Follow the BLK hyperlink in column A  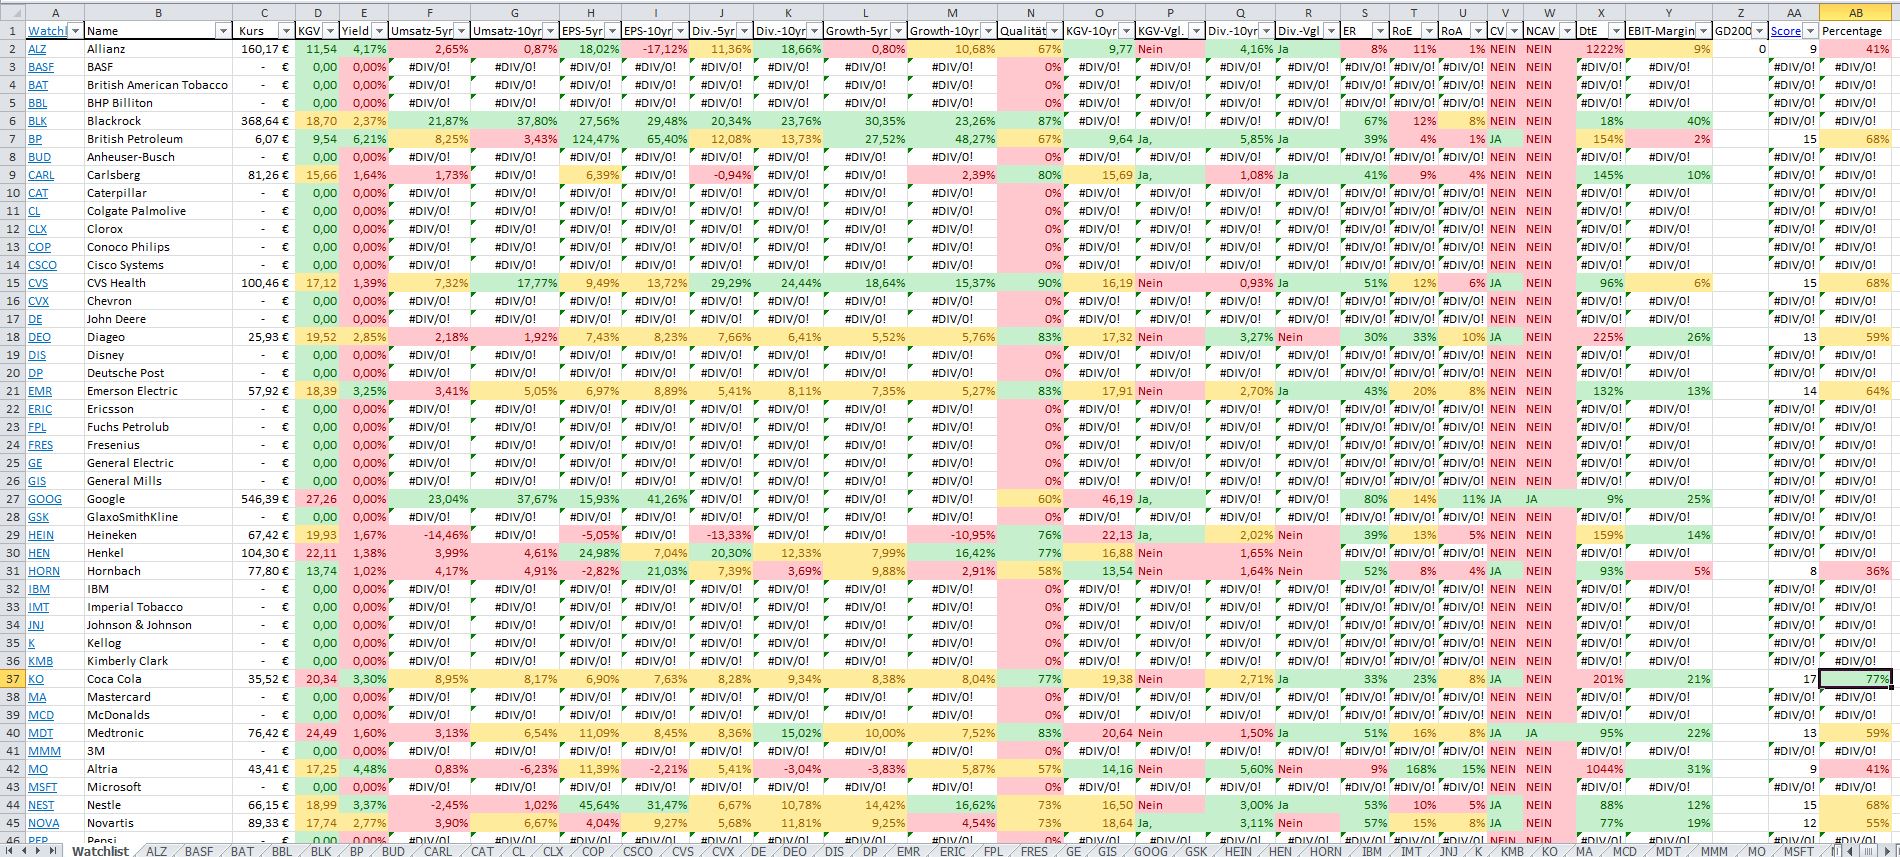38,121
